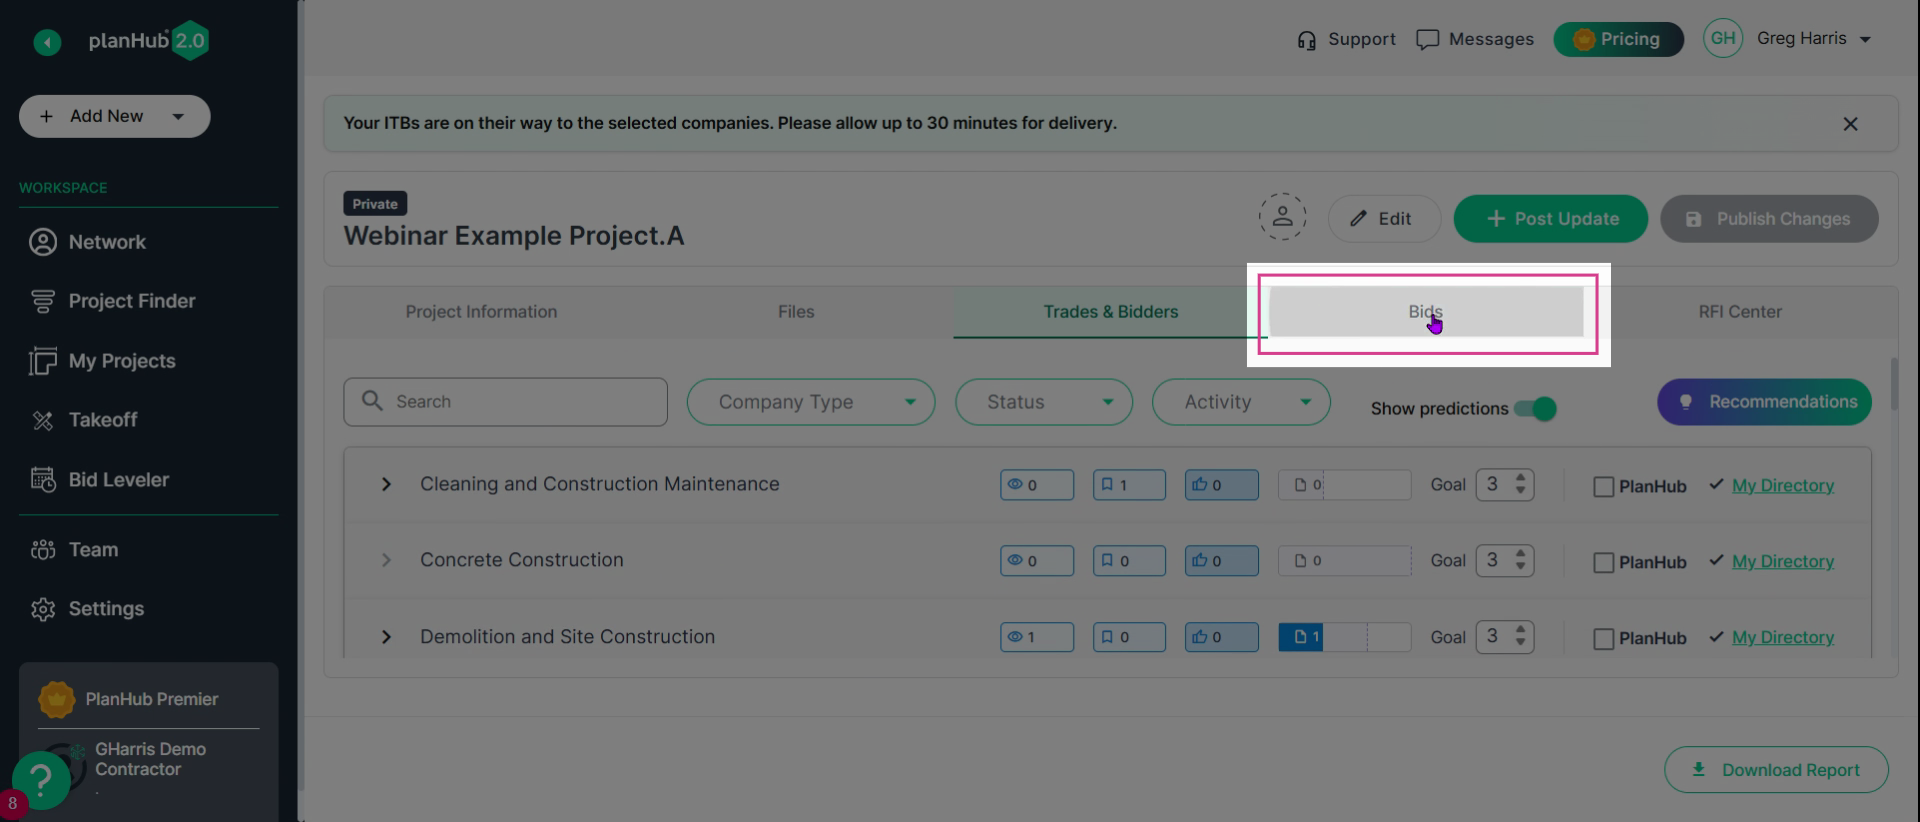
Task: Check PlanHub box for Demolition and Site Construction
Action: tap(1603, 639)
